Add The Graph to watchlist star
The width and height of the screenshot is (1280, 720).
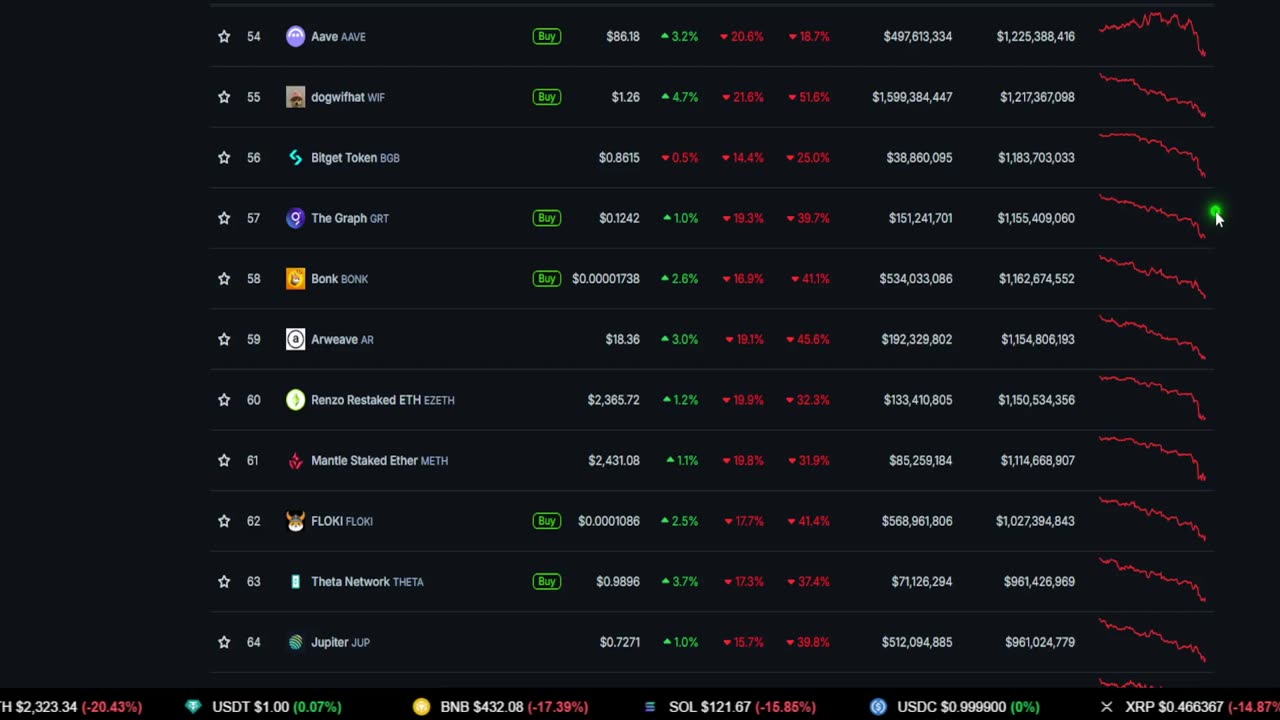224,218
